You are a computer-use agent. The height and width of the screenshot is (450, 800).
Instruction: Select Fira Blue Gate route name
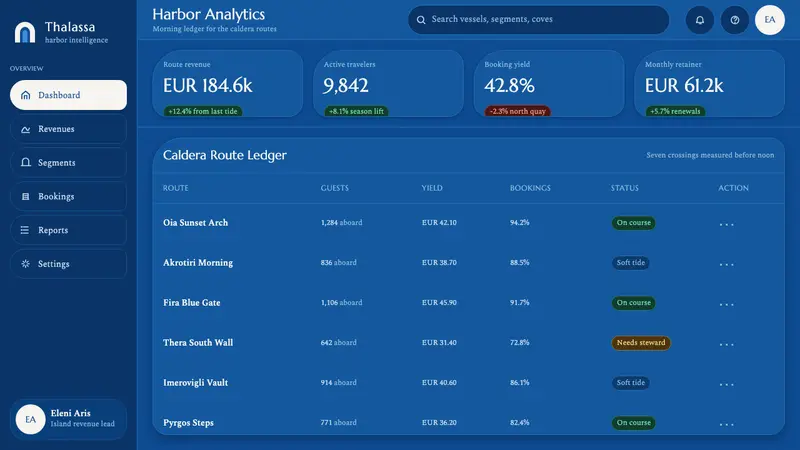(192, 303)
